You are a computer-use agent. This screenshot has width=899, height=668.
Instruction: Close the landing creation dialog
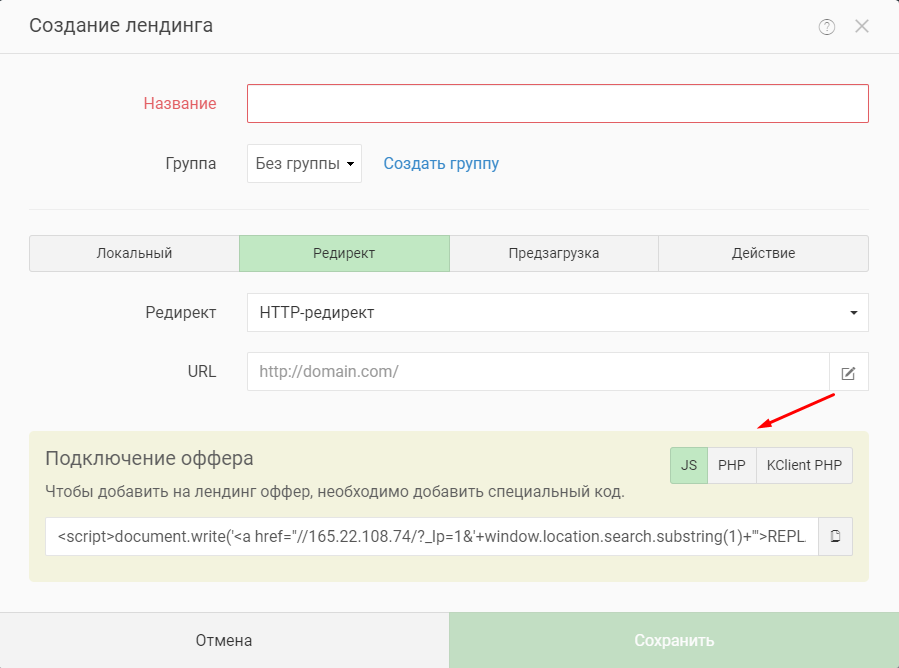(x=861, y=26)
